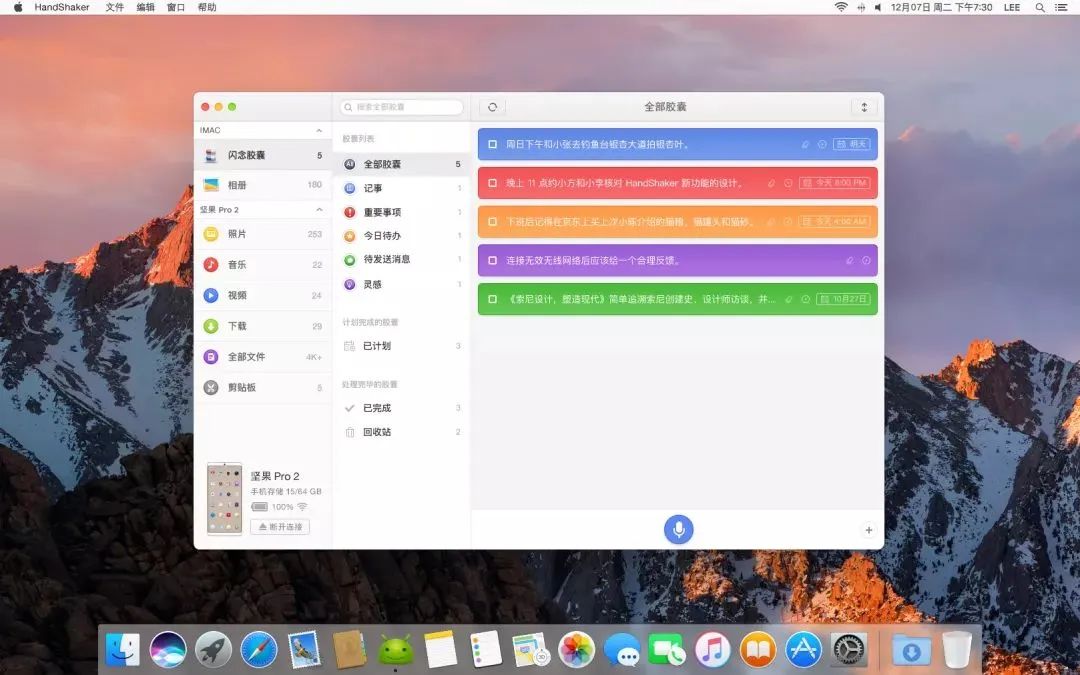Open the sort order dropdown button
Screen dimensions: 1080x675
[864, 107]
